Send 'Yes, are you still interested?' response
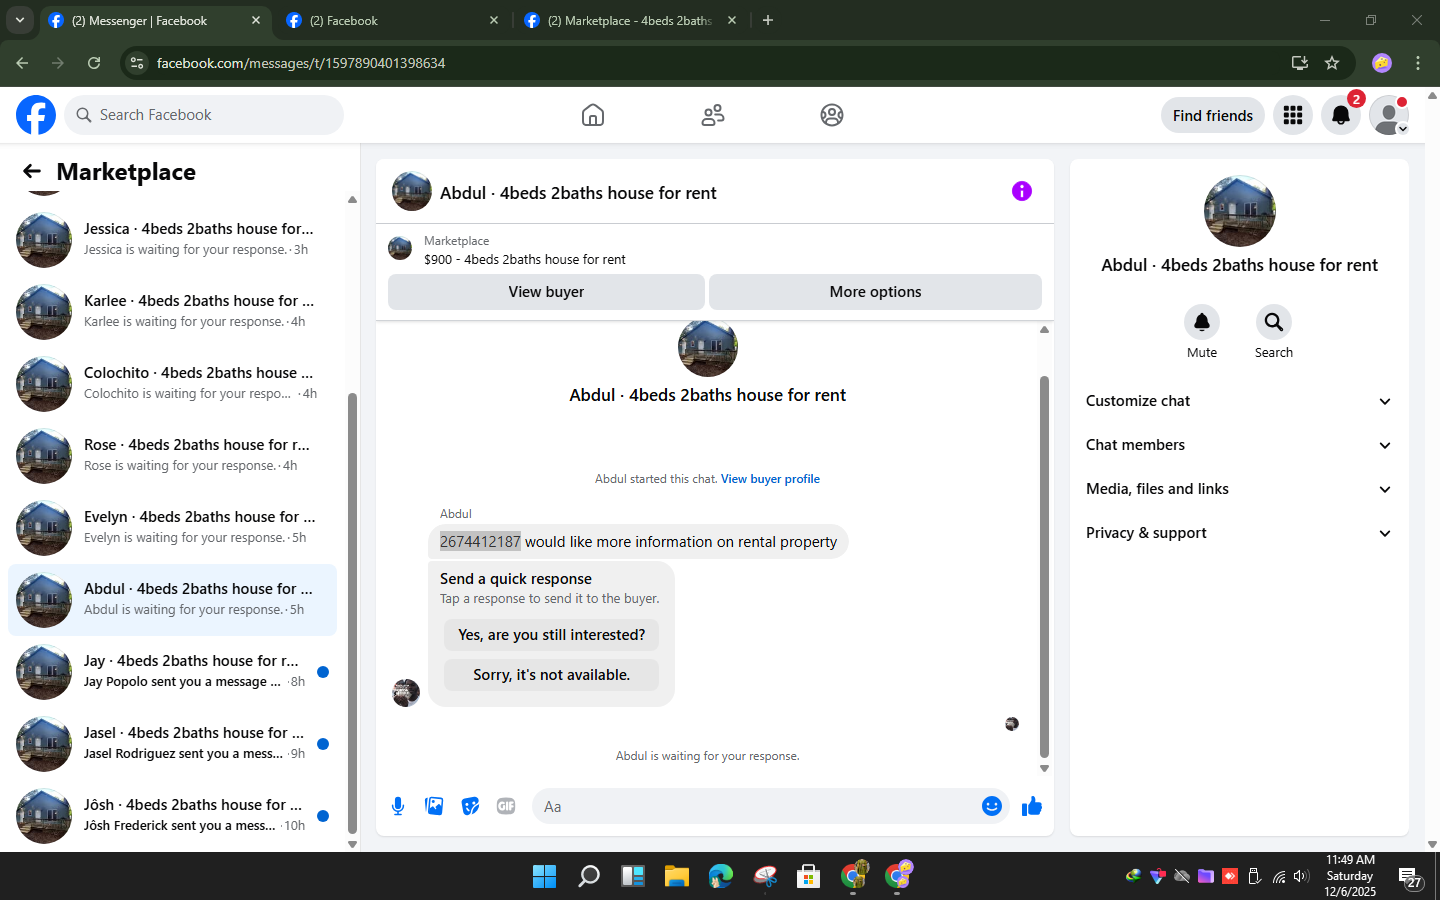The height and width of the screenshot is (900, 1440). click(551, 635)
